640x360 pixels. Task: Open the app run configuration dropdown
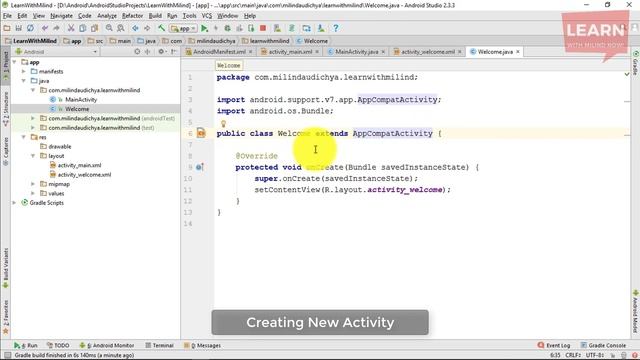pyautogui.click(x=183, y=28)
